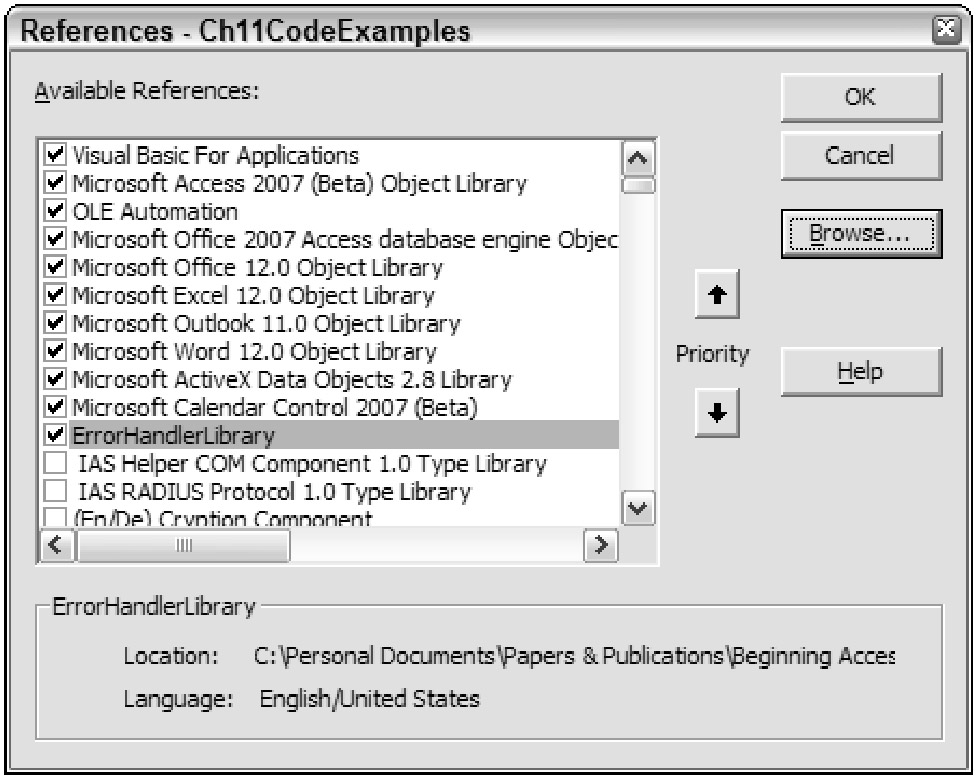
Task: Click the Priority up arrow button
Action: coord(716,298)
